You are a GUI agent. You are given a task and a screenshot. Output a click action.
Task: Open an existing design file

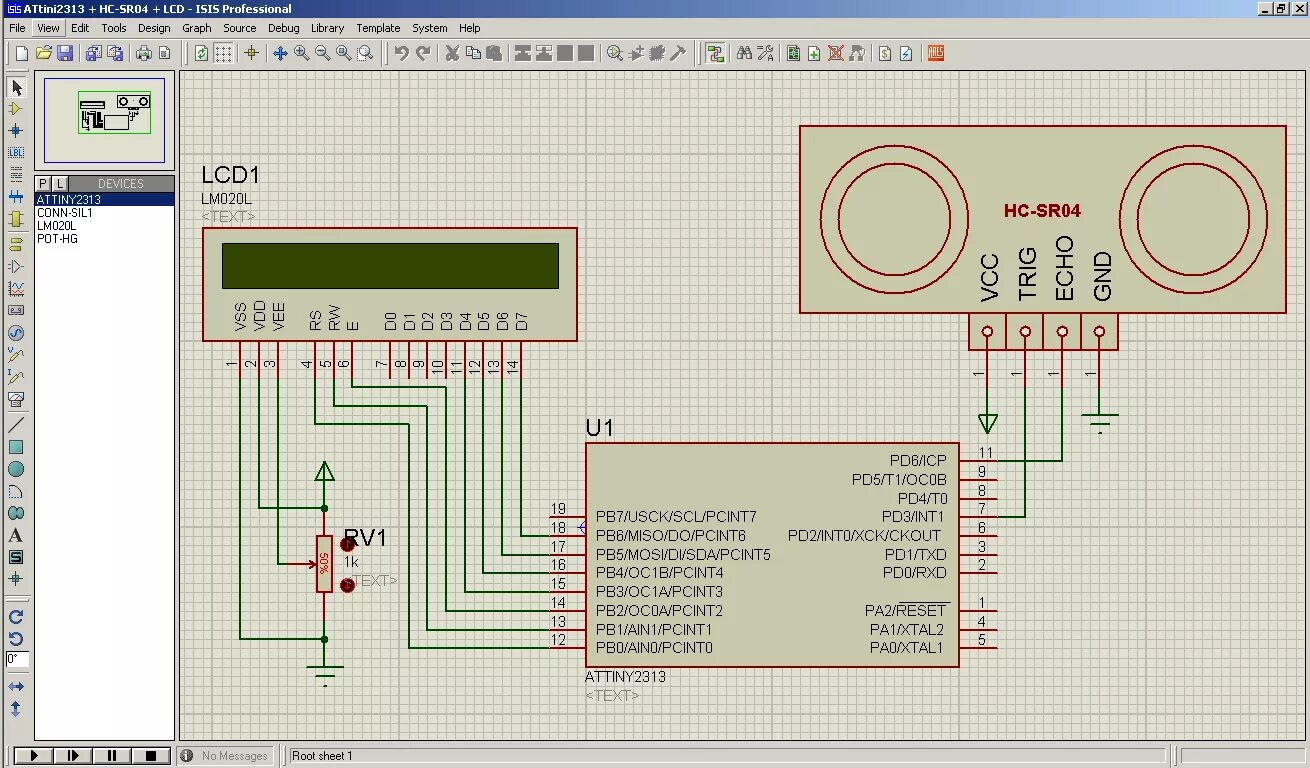click(43, 53)
